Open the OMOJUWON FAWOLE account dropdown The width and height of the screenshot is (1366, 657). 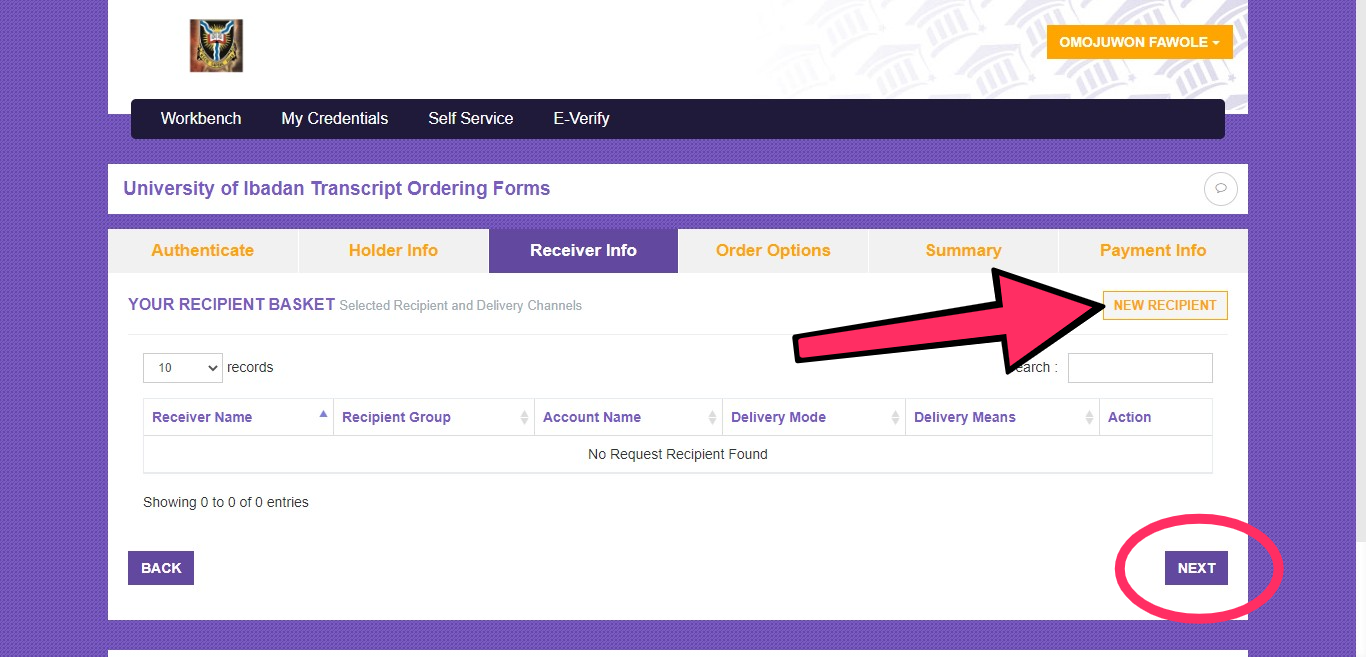pyautogui.click(x=1139, y=42)
